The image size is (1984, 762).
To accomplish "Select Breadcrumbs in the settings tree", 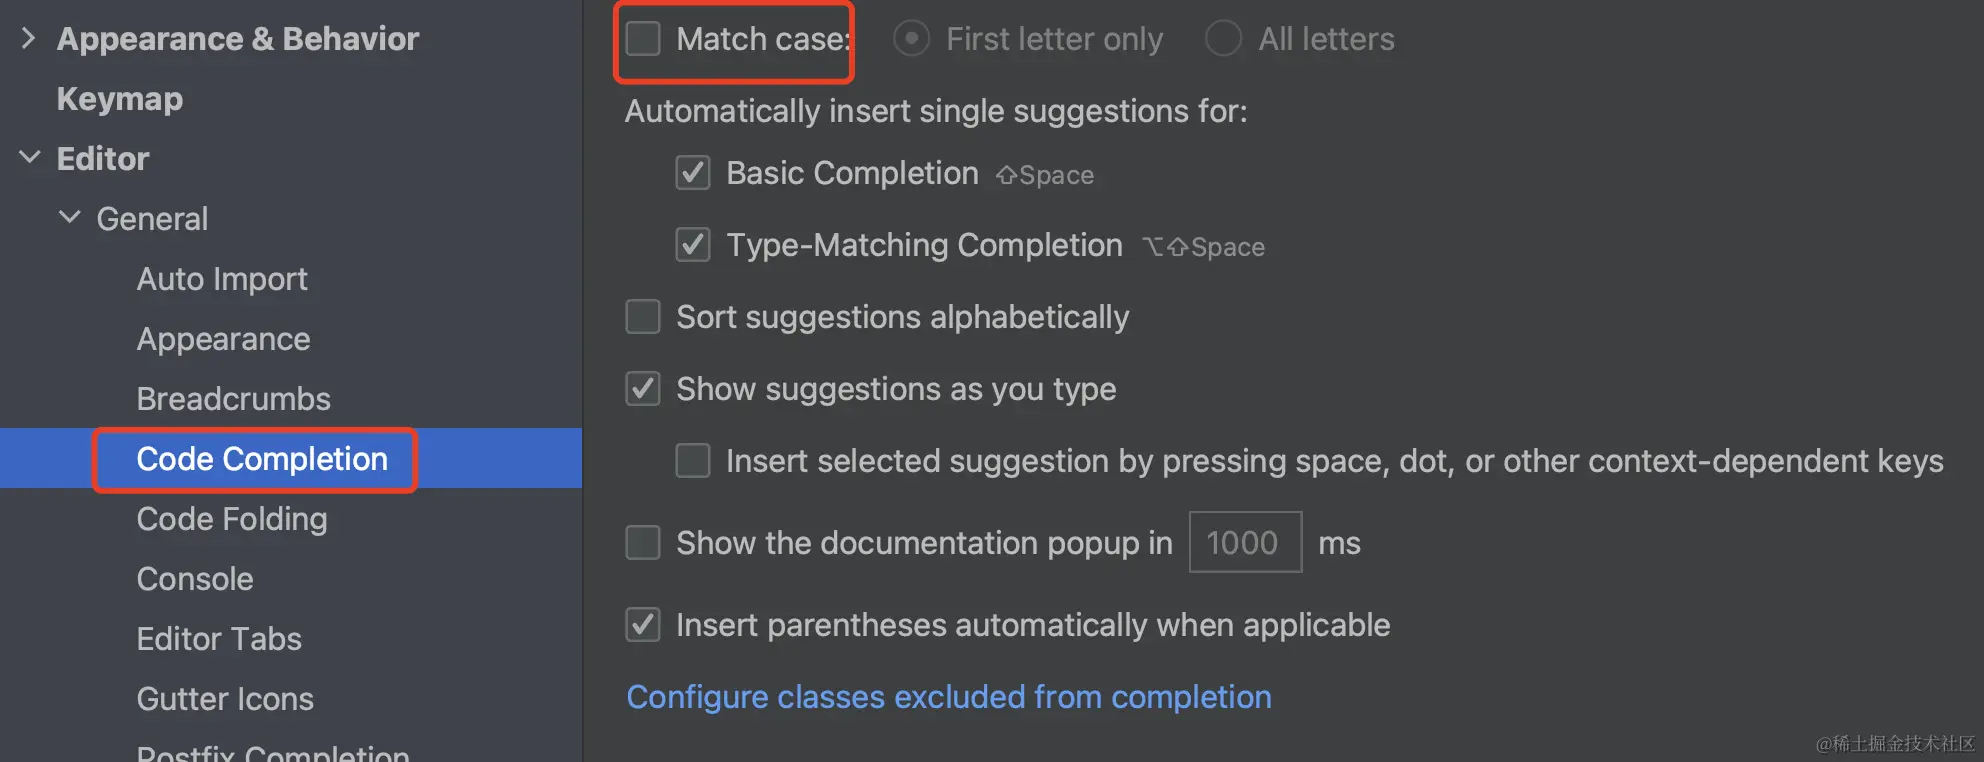I will click(233, 399).
